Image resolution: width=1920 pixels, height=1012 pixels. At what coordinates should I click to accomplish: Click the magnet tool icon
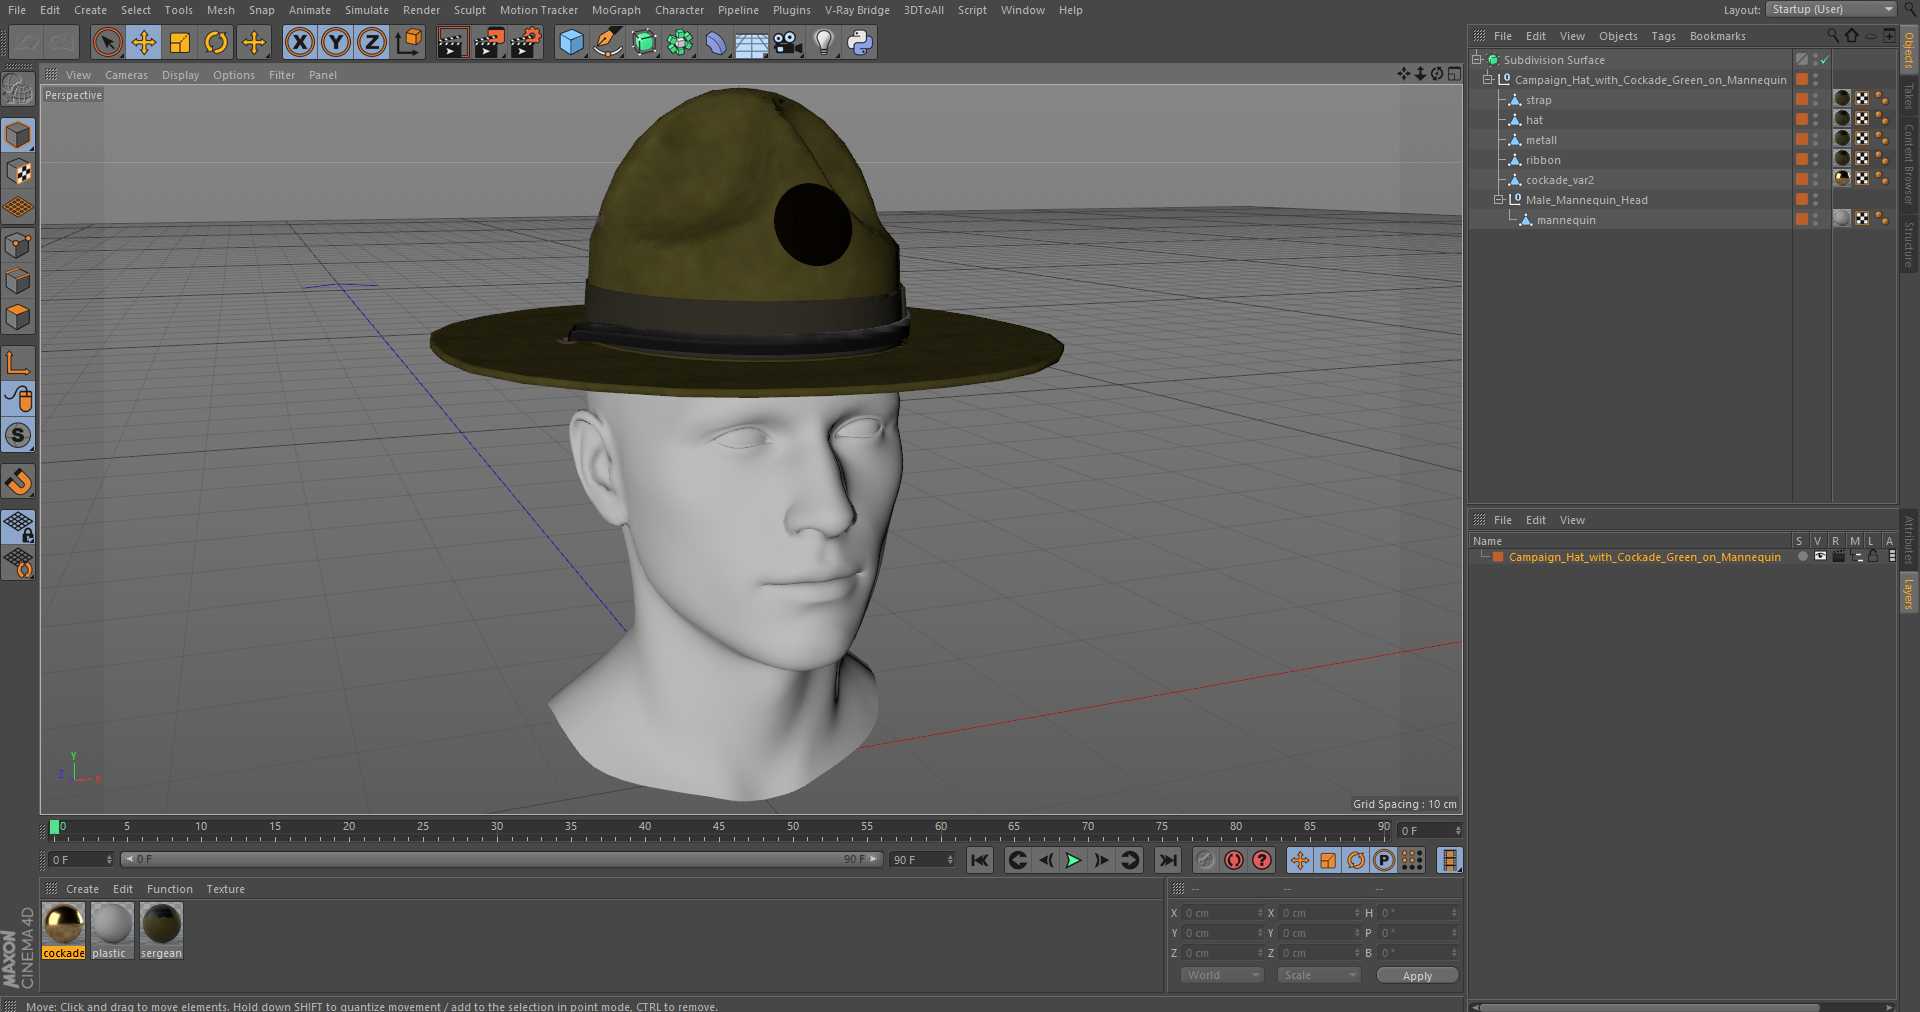18,481
